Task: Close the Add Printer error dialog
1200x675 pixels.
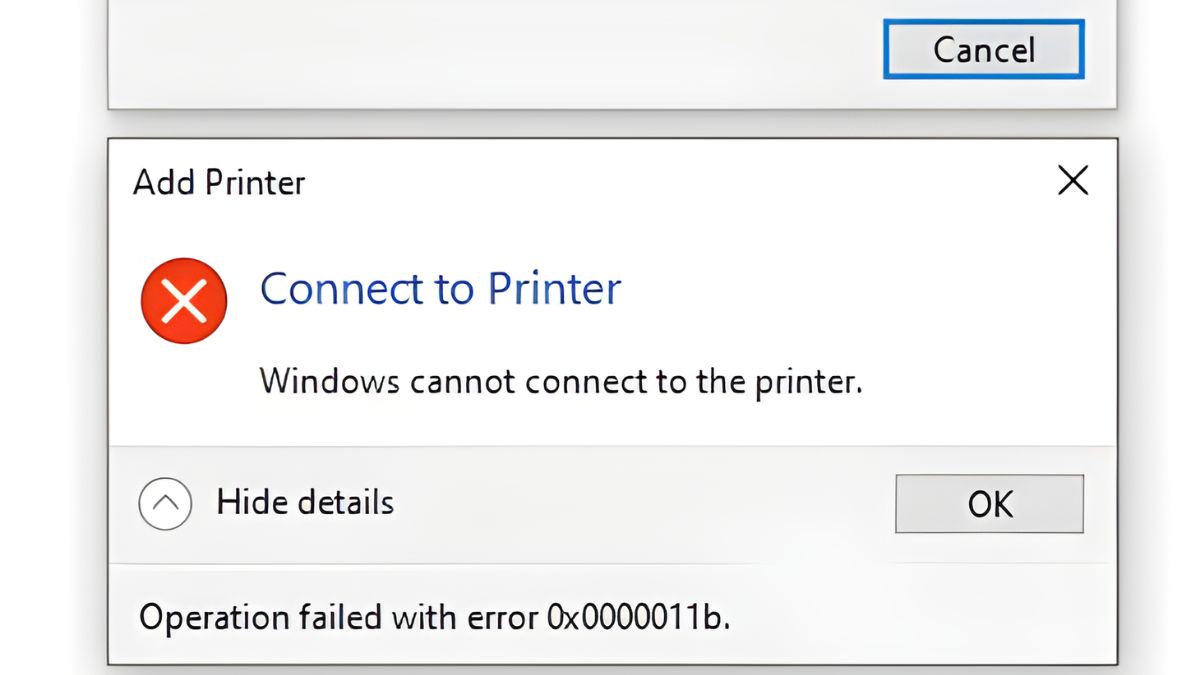Action: [1073, 181]
